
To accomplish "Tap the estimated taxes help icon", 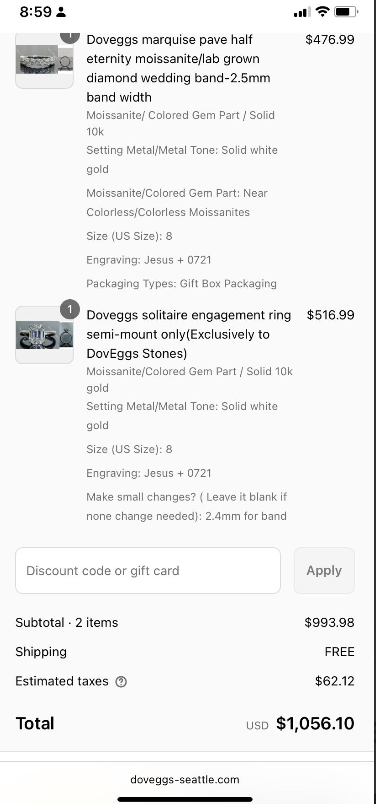I will pyautogui.click(x=121, y=681).
